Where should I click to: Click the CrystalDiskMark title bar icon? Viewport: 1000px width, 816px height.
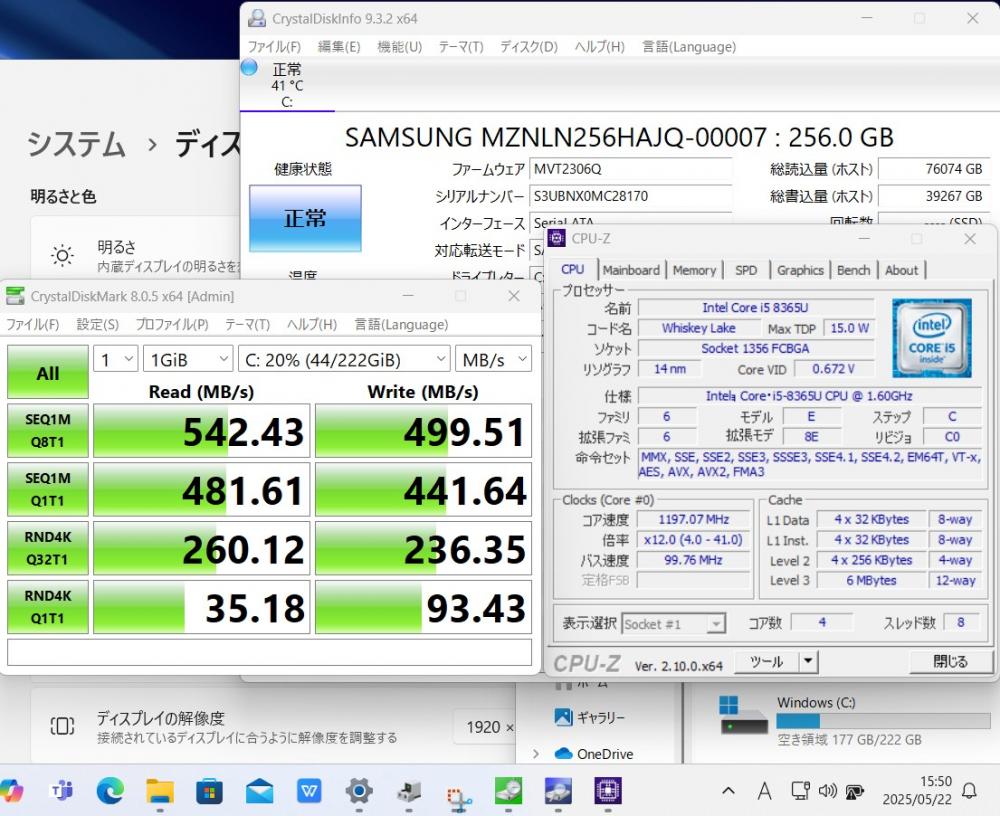coord(15,296)
